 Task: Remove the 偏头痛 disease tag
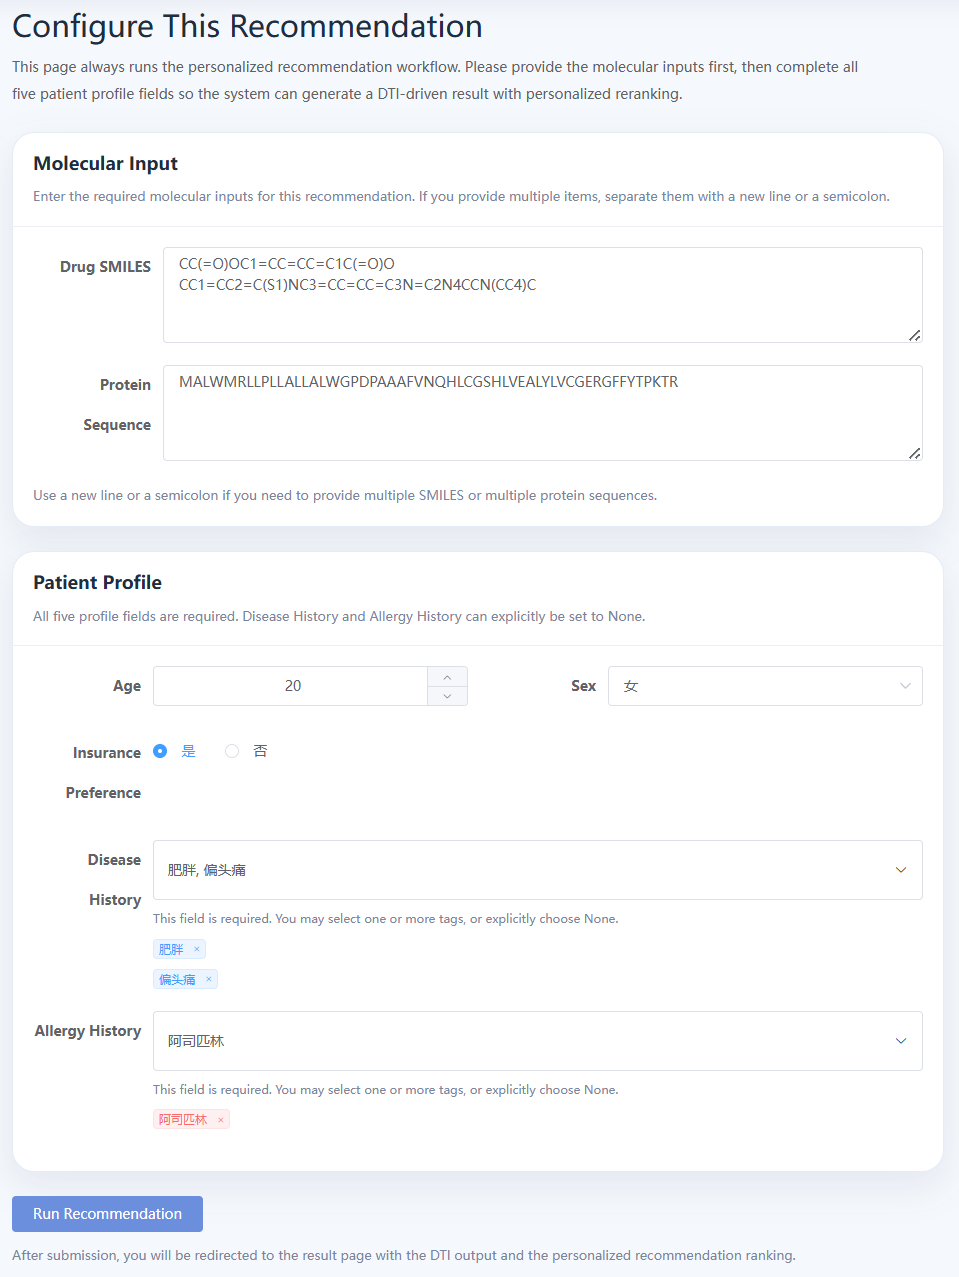click(x=209, y=979)
